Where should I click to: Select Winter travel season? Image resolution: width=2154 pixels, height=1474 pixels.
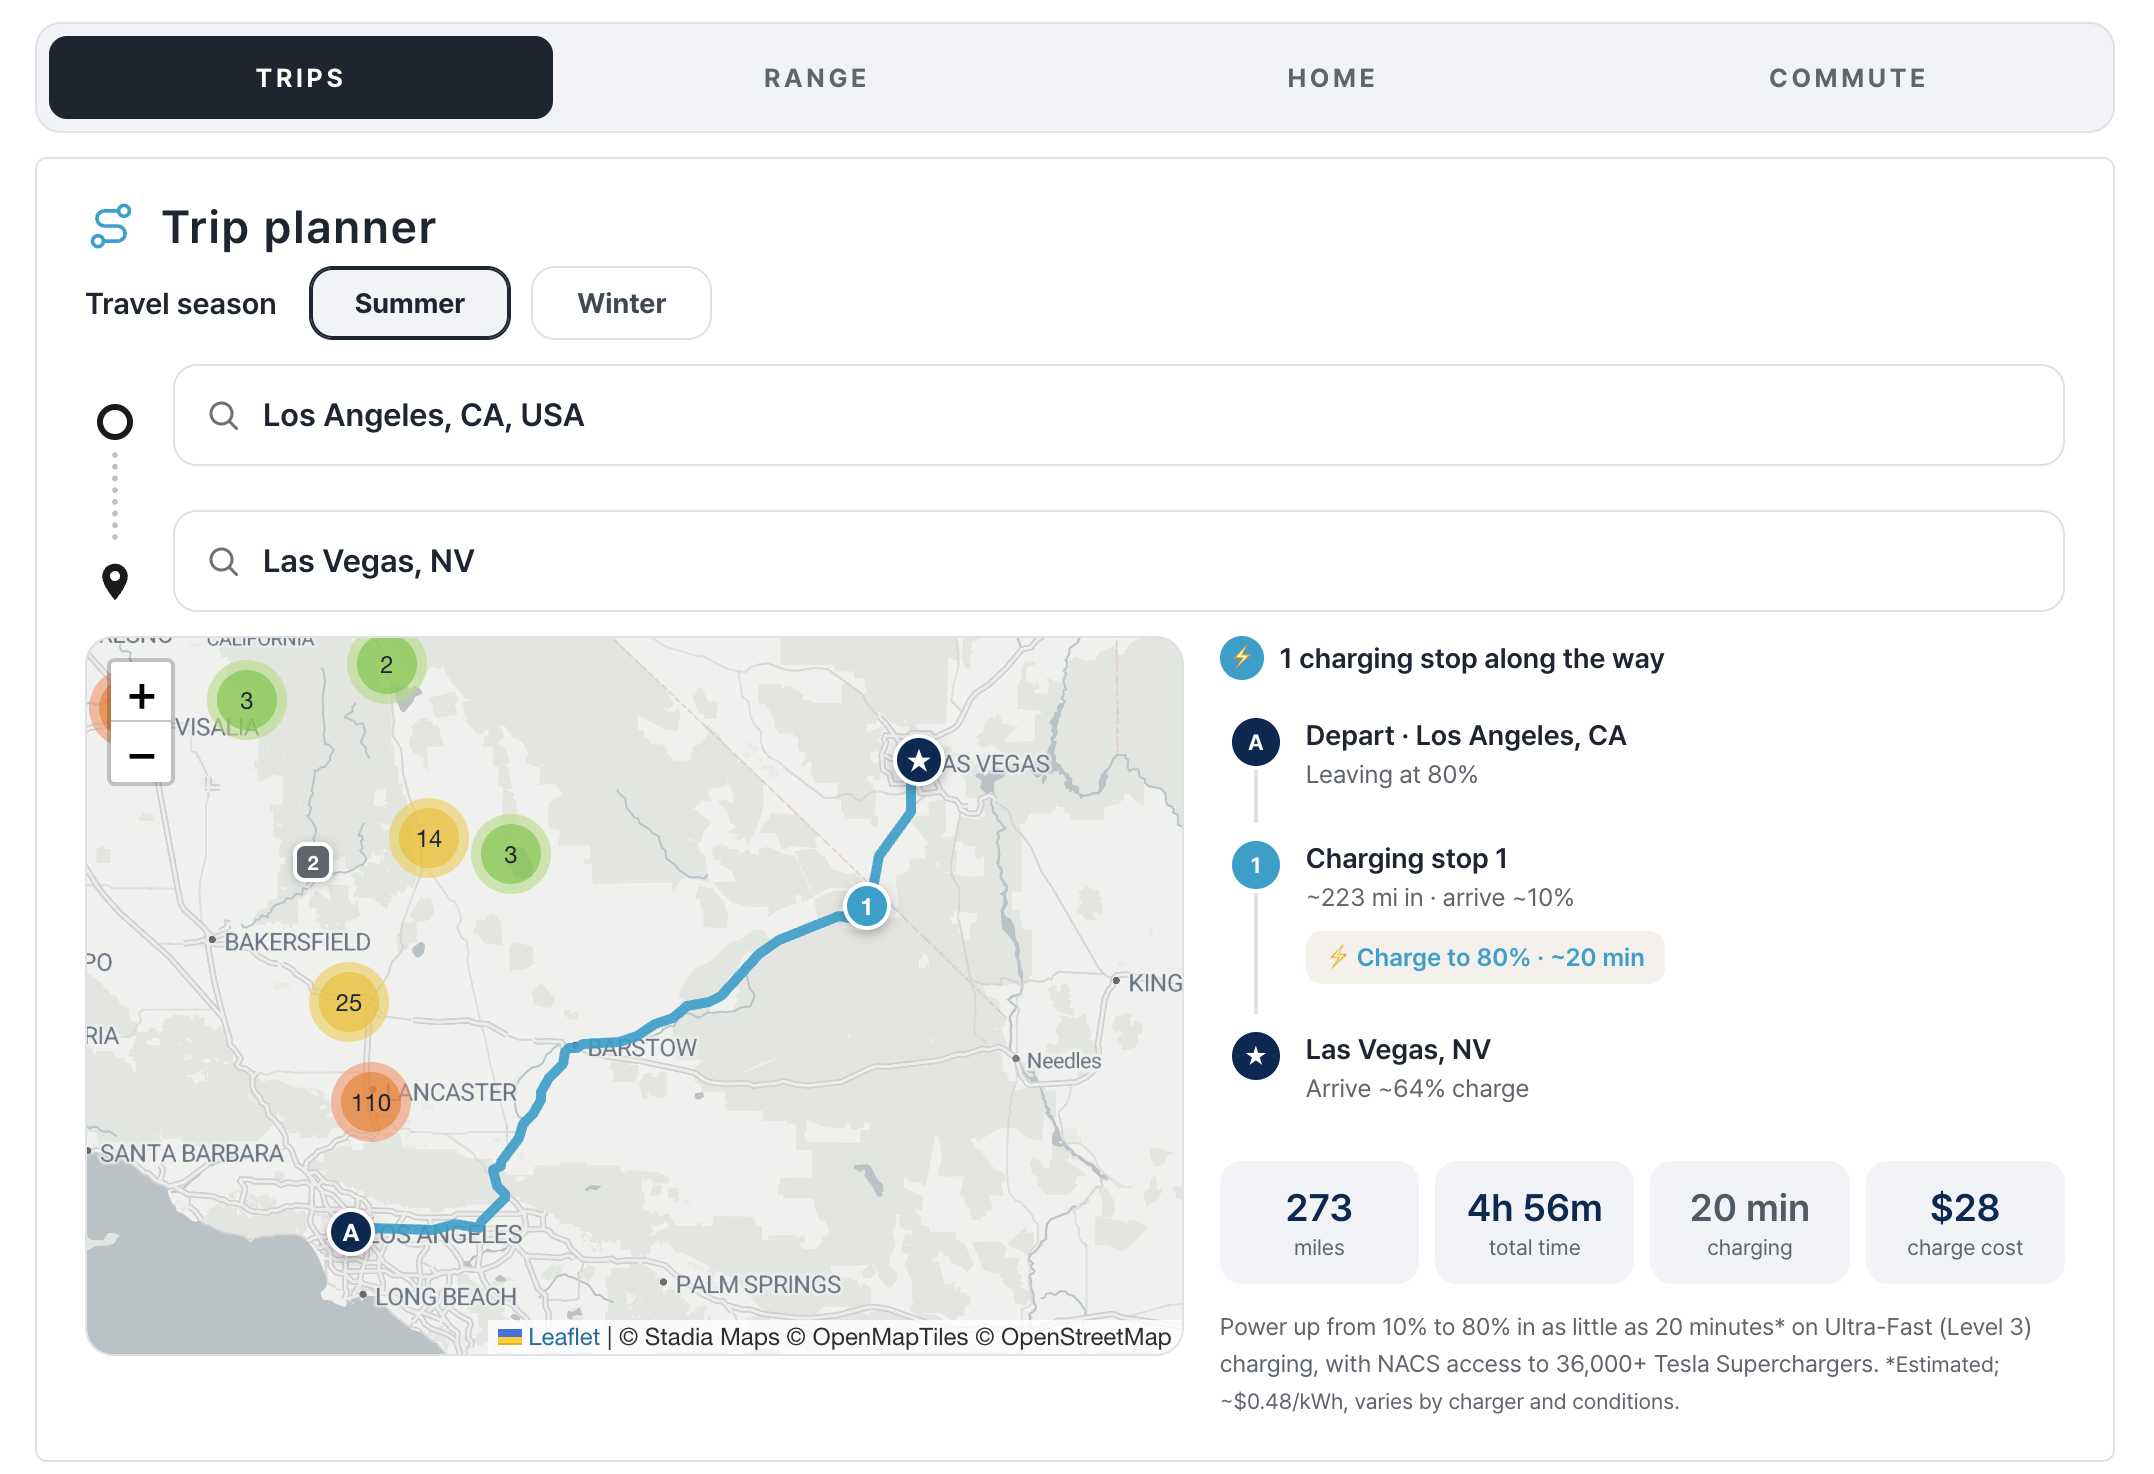621,303
